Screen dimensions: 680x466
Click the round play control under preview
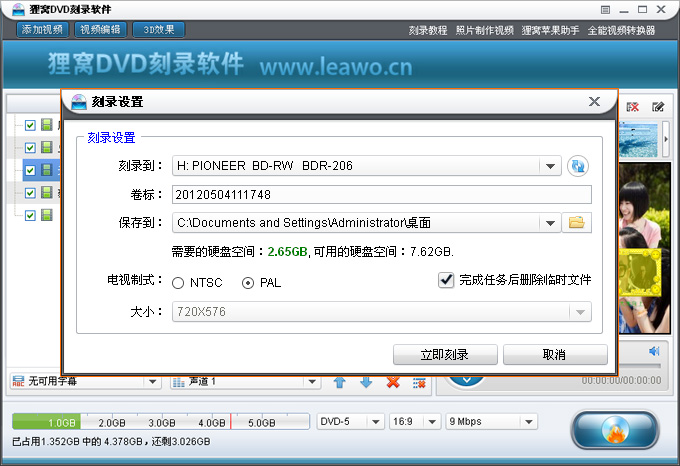(467, 380)
